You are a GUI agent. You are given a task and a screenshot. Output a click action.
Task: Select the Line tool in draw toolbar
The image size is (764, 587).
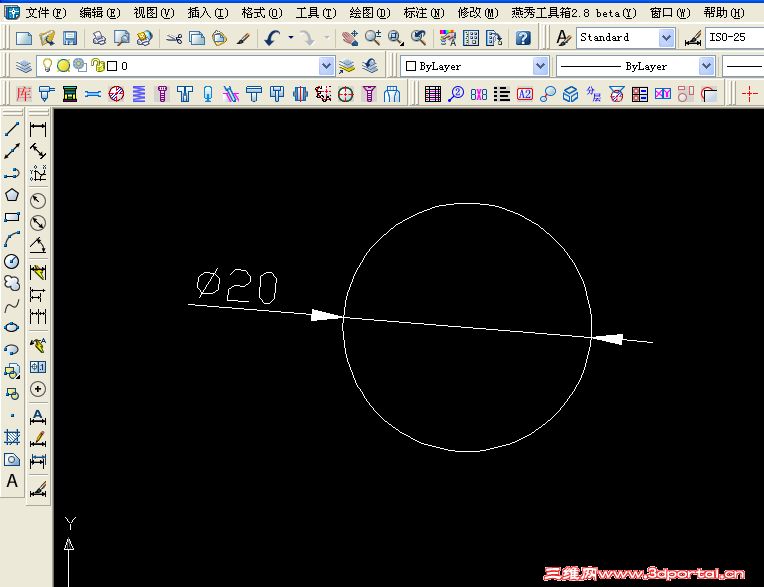tap(12, 129)
